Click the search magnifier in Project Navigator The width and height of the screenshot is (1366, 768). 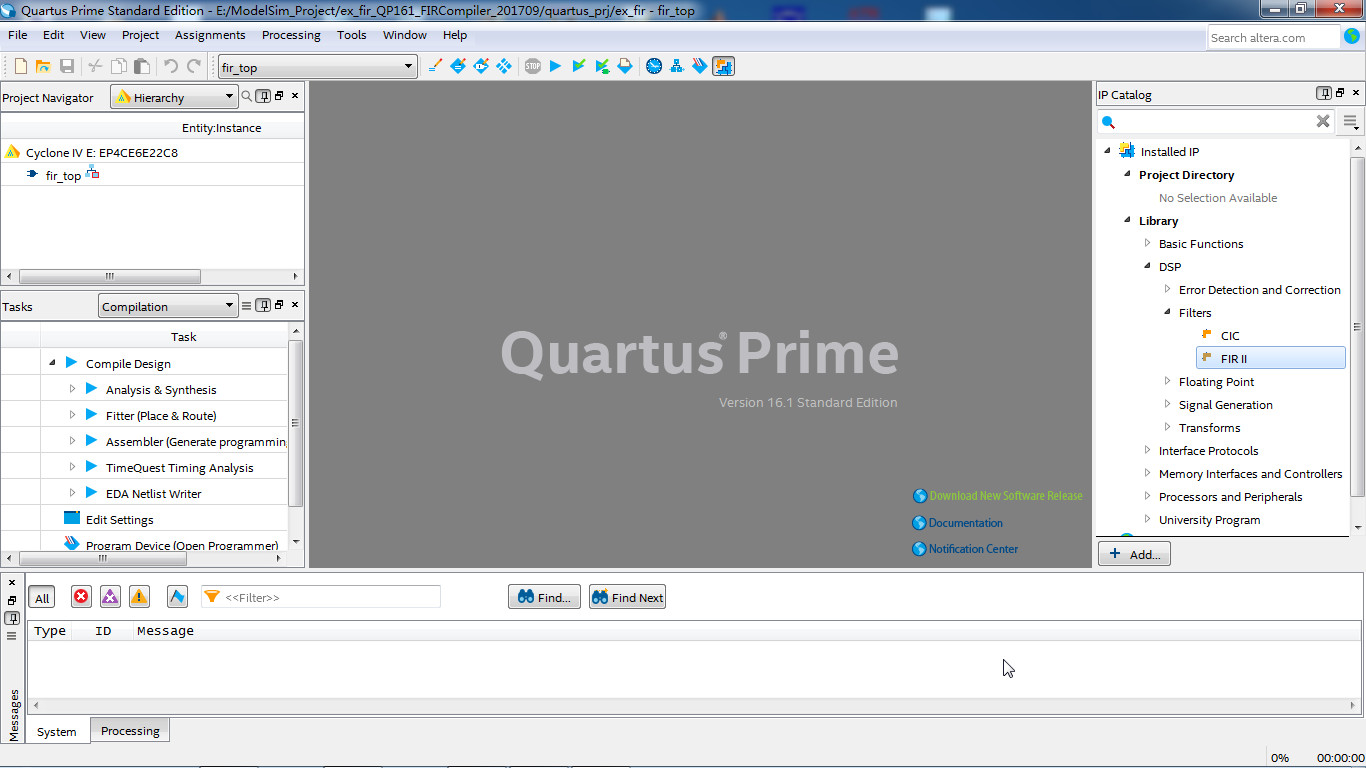coord(247,96)
